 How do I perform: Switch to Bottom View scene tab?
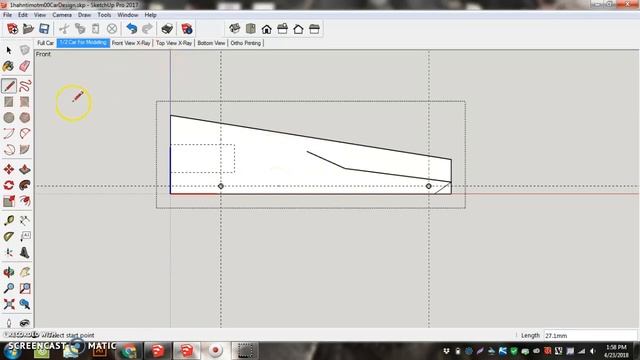point(211,43)
